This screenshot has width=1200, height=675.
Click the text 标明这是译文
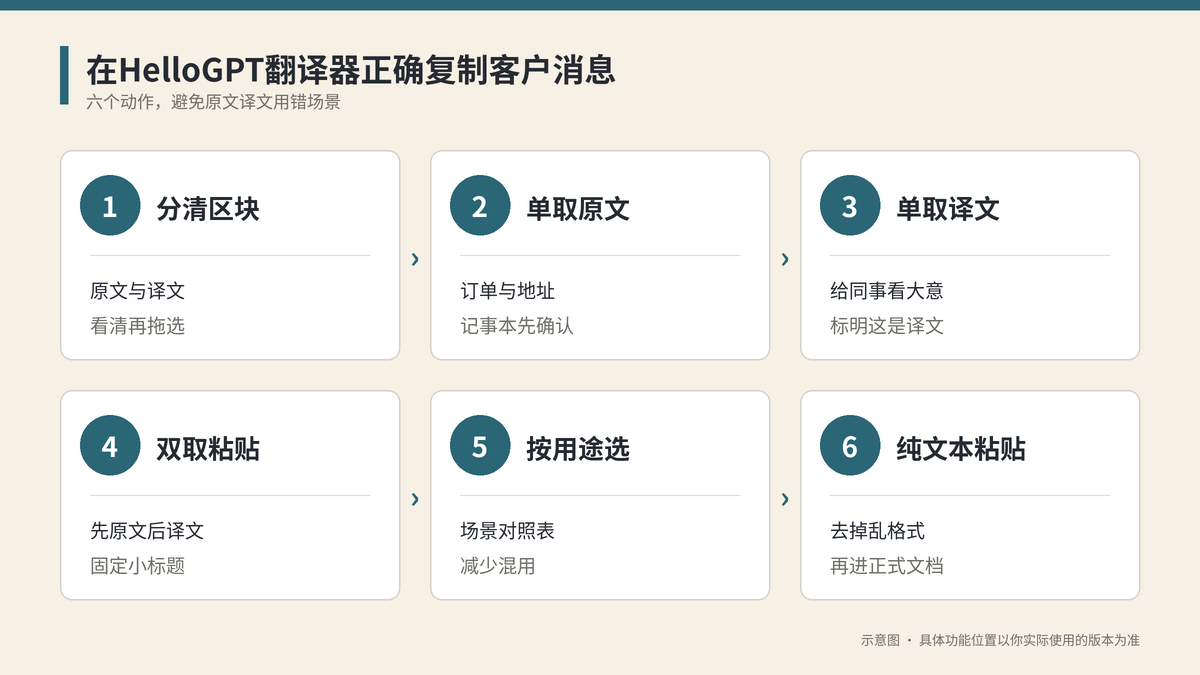tap(887, 326)
